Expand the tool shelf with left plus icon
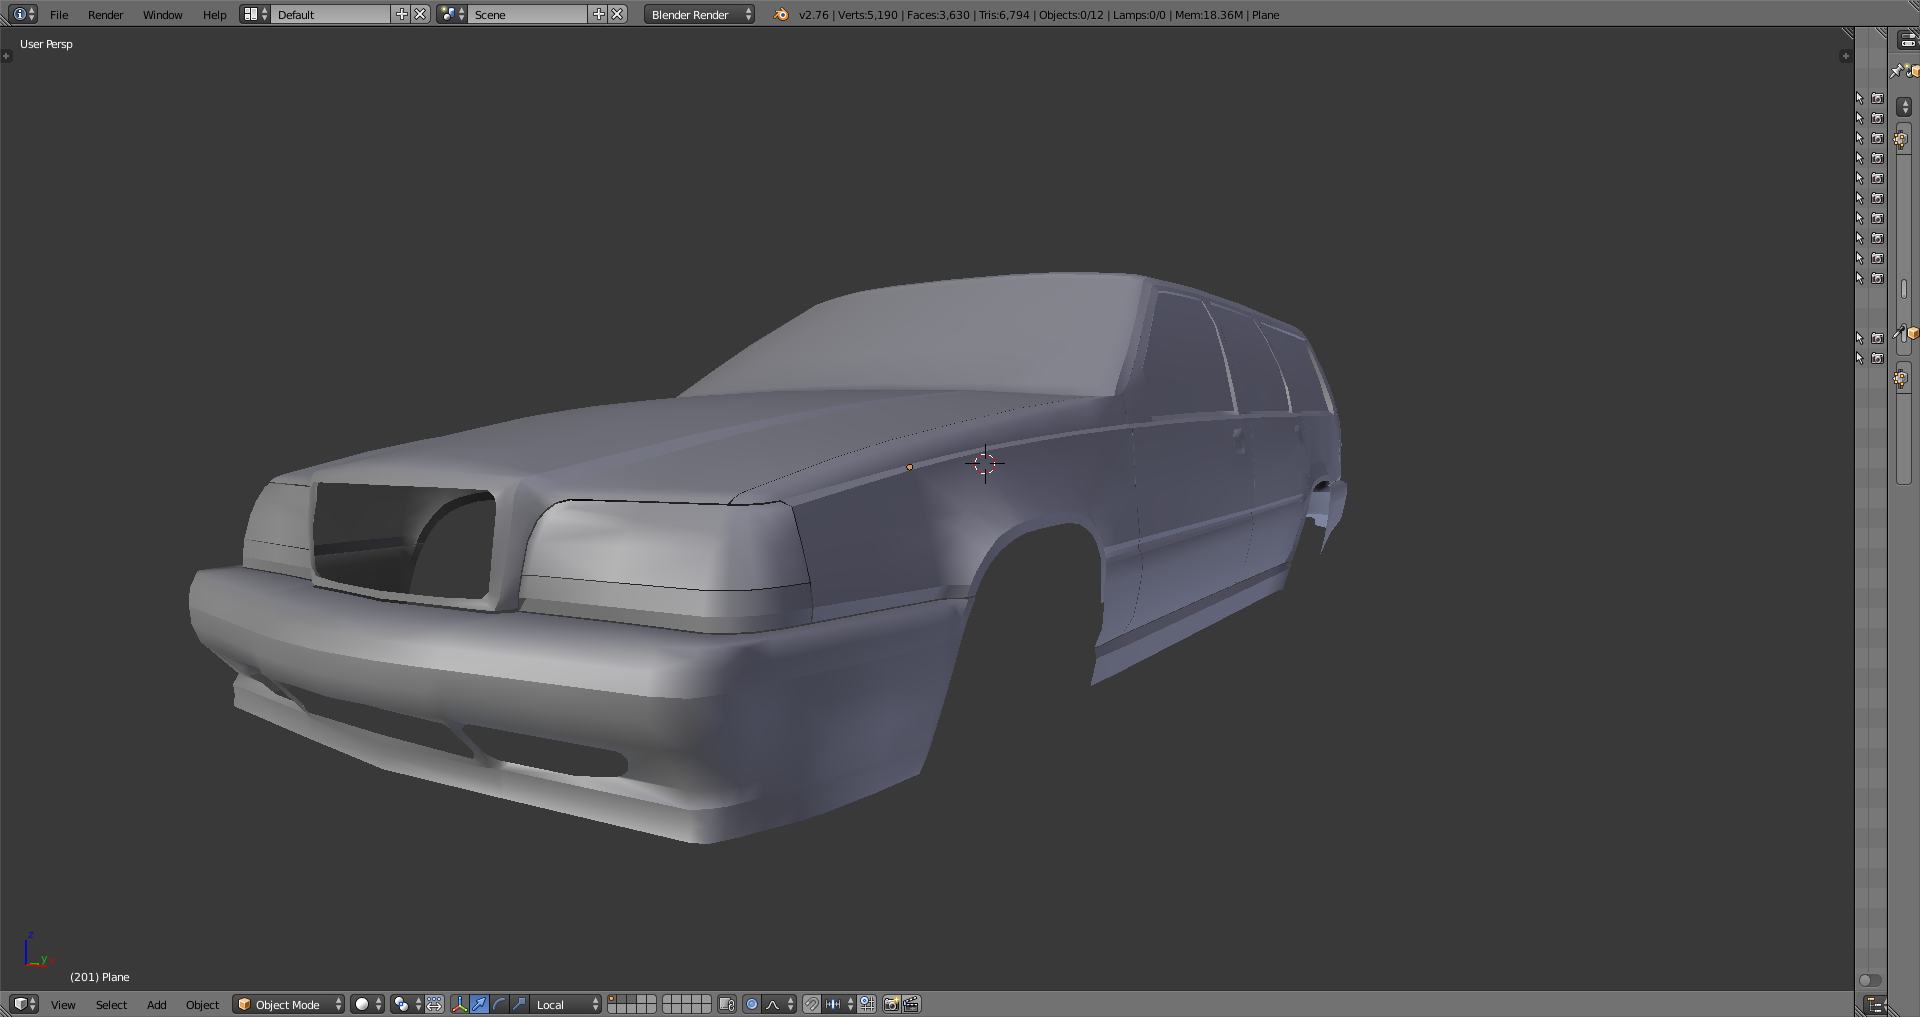 6,56
